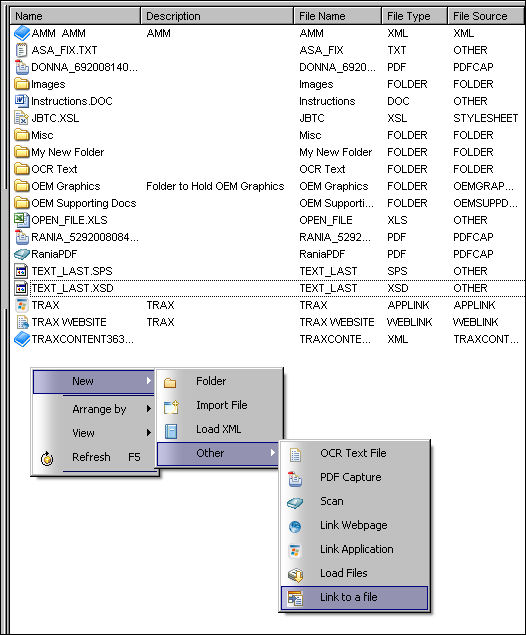Click the My New Folder icon

pyautogui.click(x=22, y=152)
